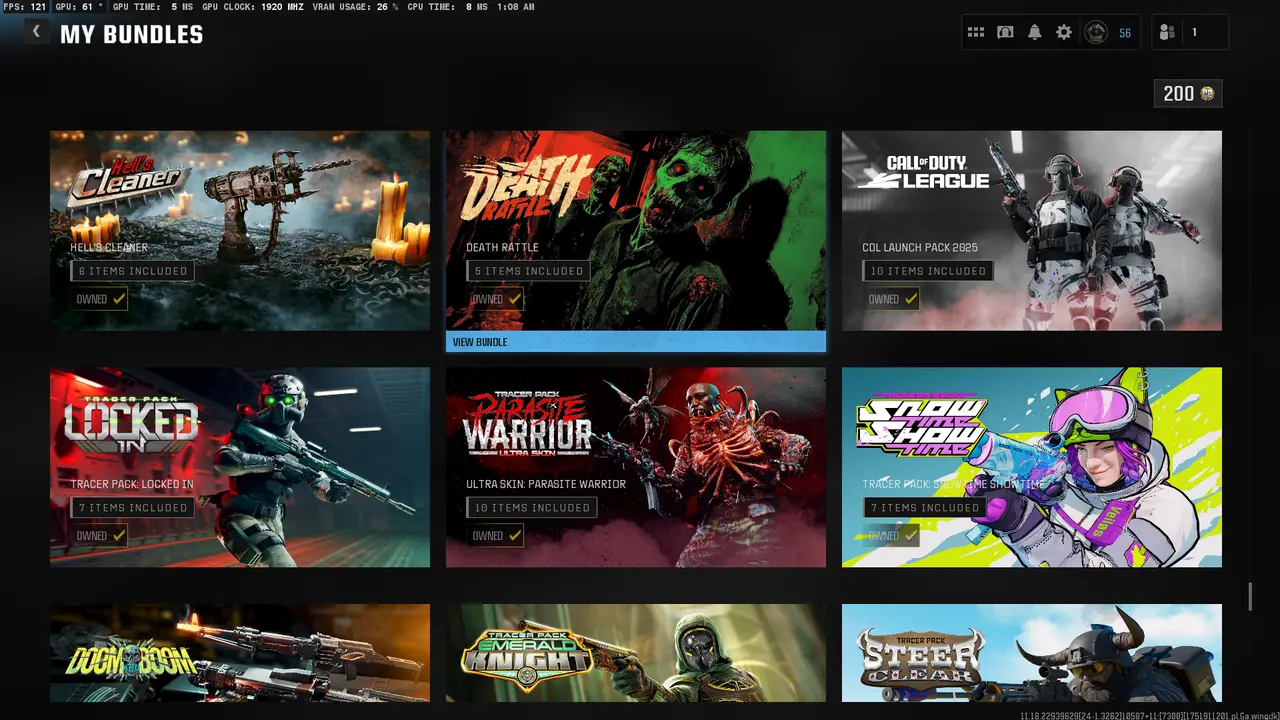
Task: Open the social party icon
Action: point(1167,33)
